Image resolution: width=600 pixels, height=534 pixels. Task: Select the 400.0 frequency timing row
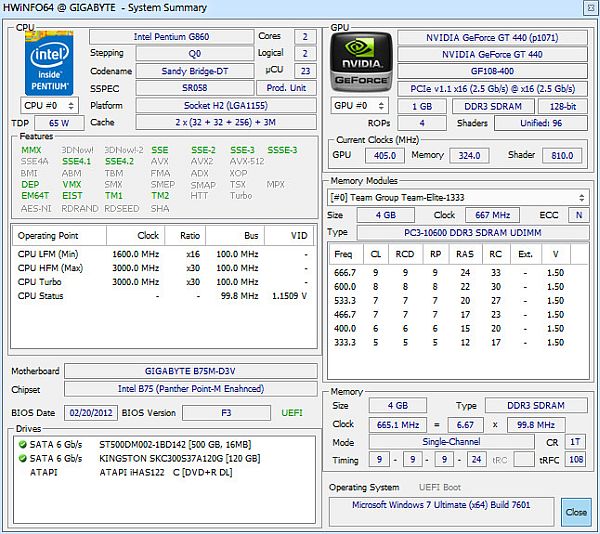[x=458, y=328]
